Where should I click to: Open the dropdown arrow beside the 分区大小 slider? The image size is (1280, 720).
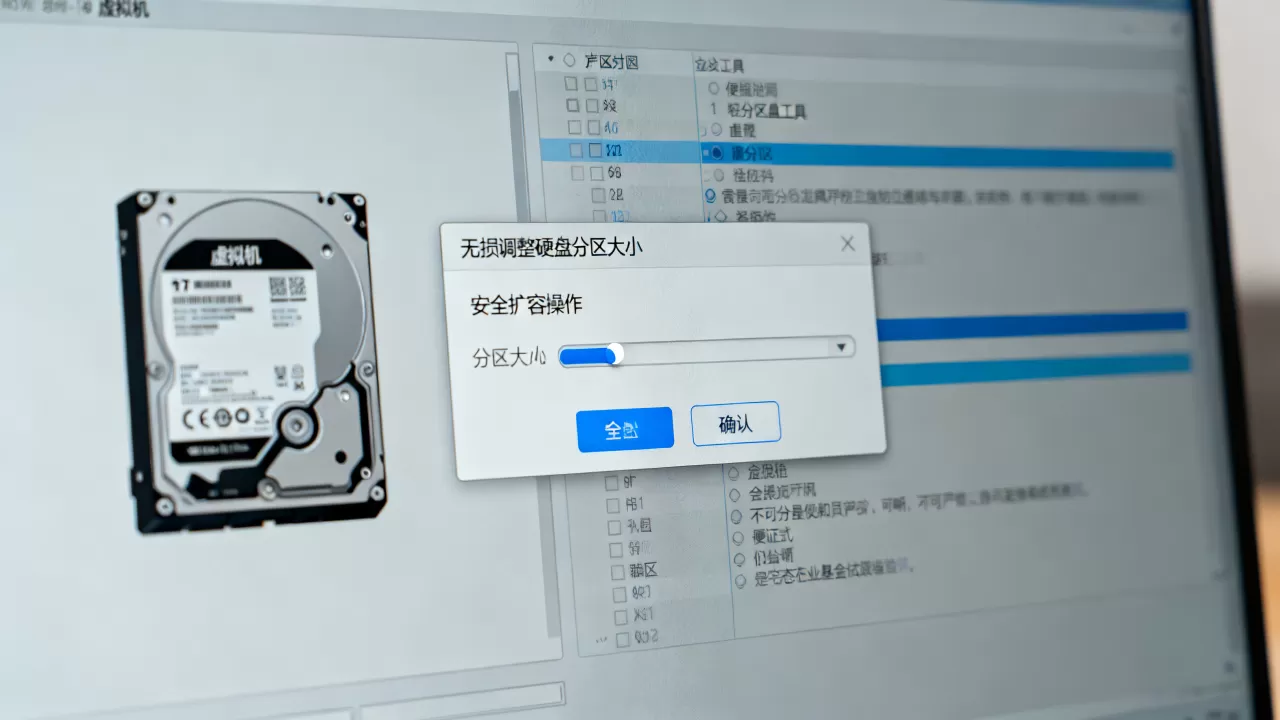pyautogui.click(x=842, y=347)
